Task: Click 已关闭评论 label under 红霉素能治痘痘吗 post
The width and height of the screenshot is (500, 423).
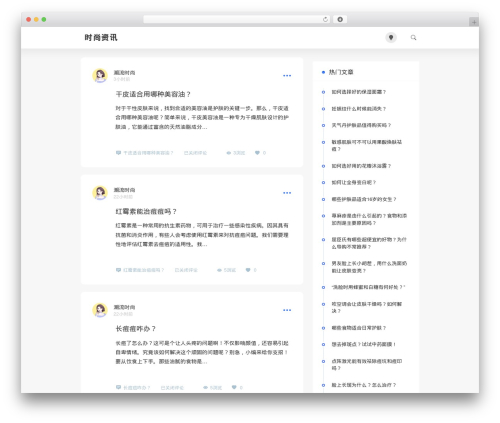Action: coord(186,270)
